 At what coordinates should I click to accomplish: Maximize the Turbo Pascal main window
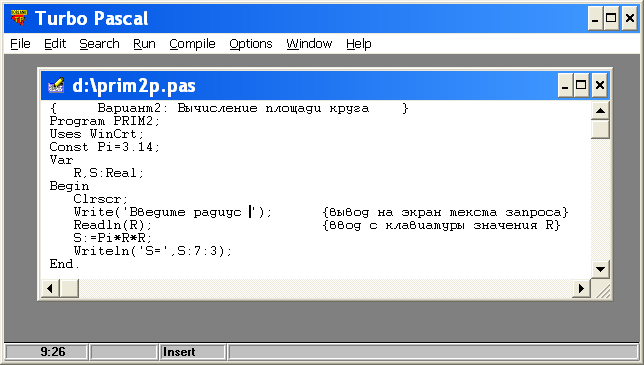tap(611, 18)
